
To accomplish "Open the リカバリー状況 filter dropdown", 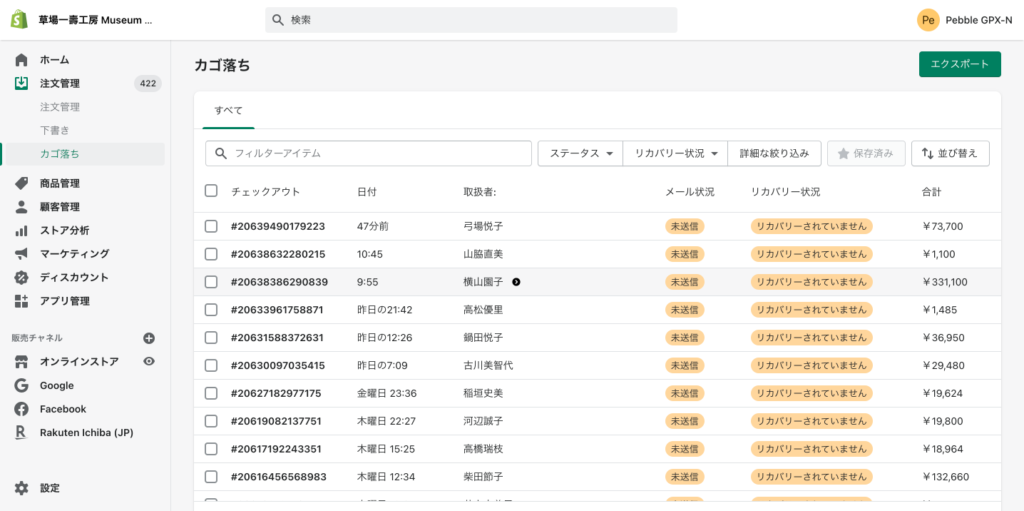I will pos(676,153).
